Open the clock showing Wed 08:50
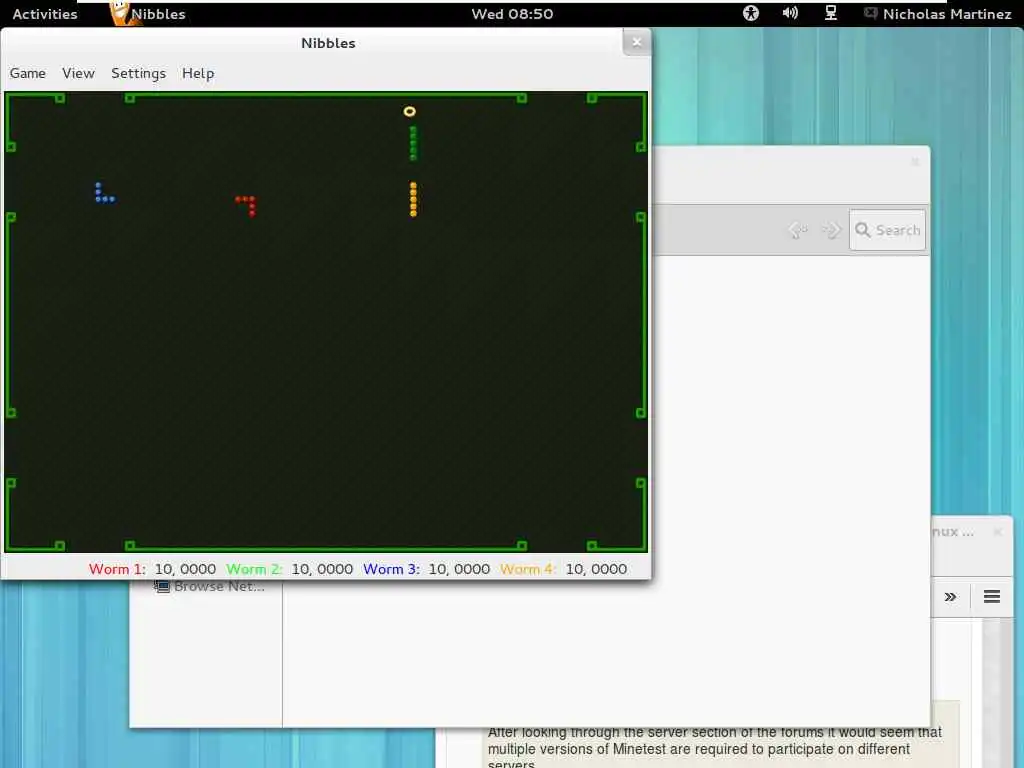The image size is (1024, 768). [x=513, y=14]
